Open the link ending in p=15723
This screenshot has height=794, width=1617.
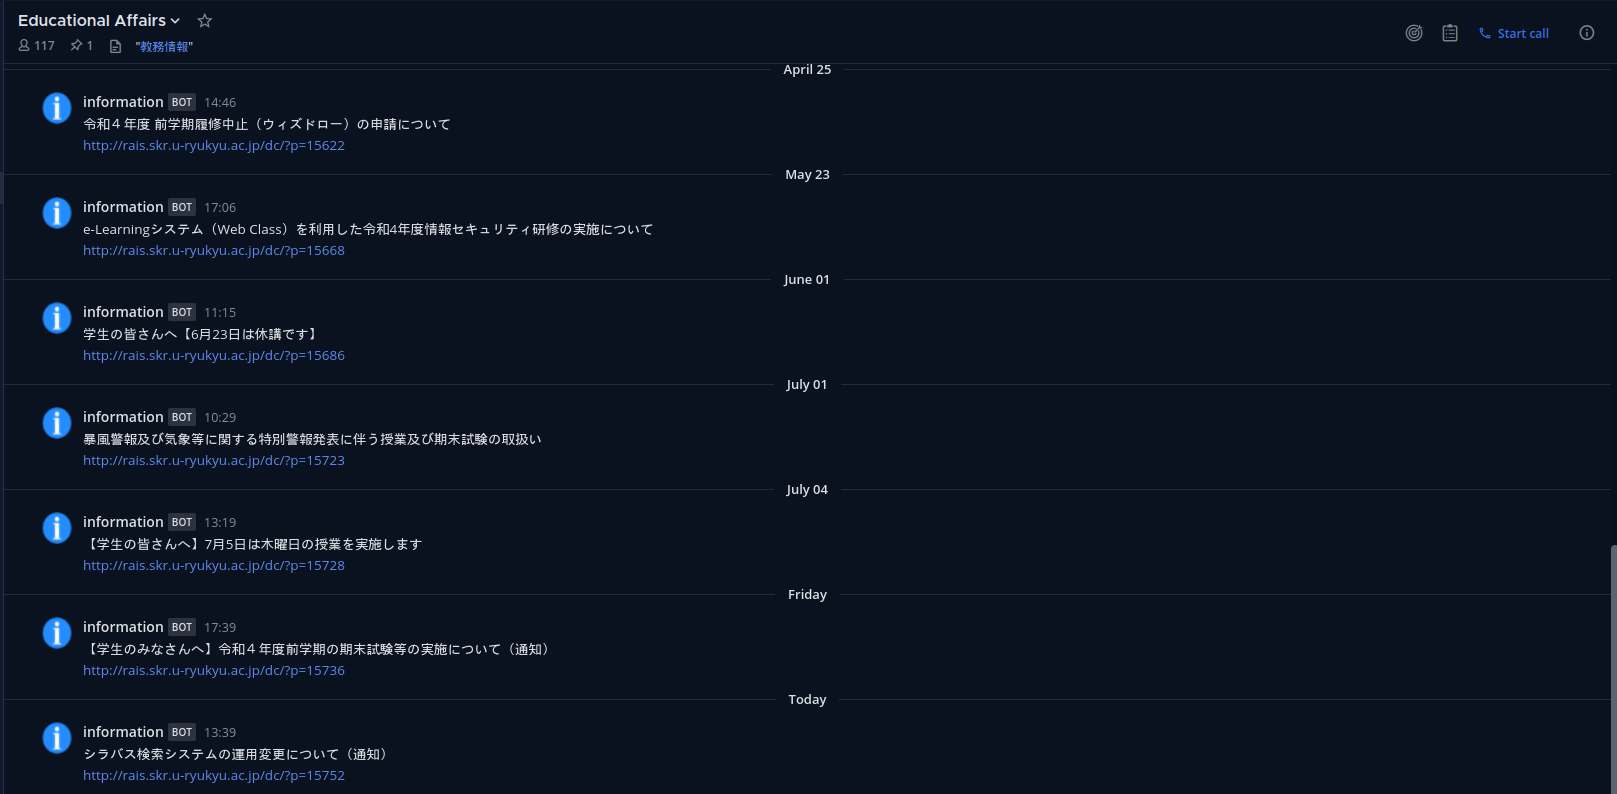pos(214,461)
